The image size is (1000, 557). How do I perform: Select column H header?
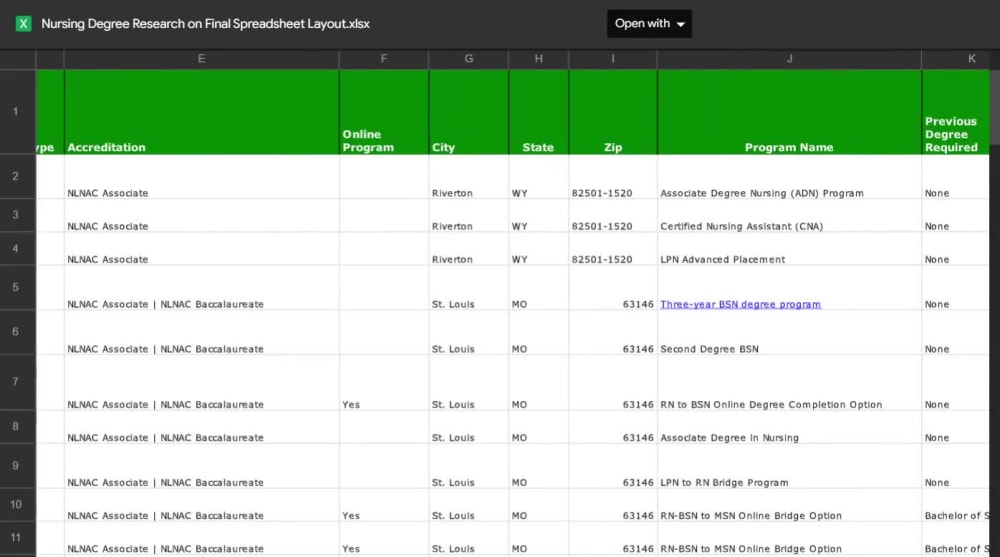point(539,59)
